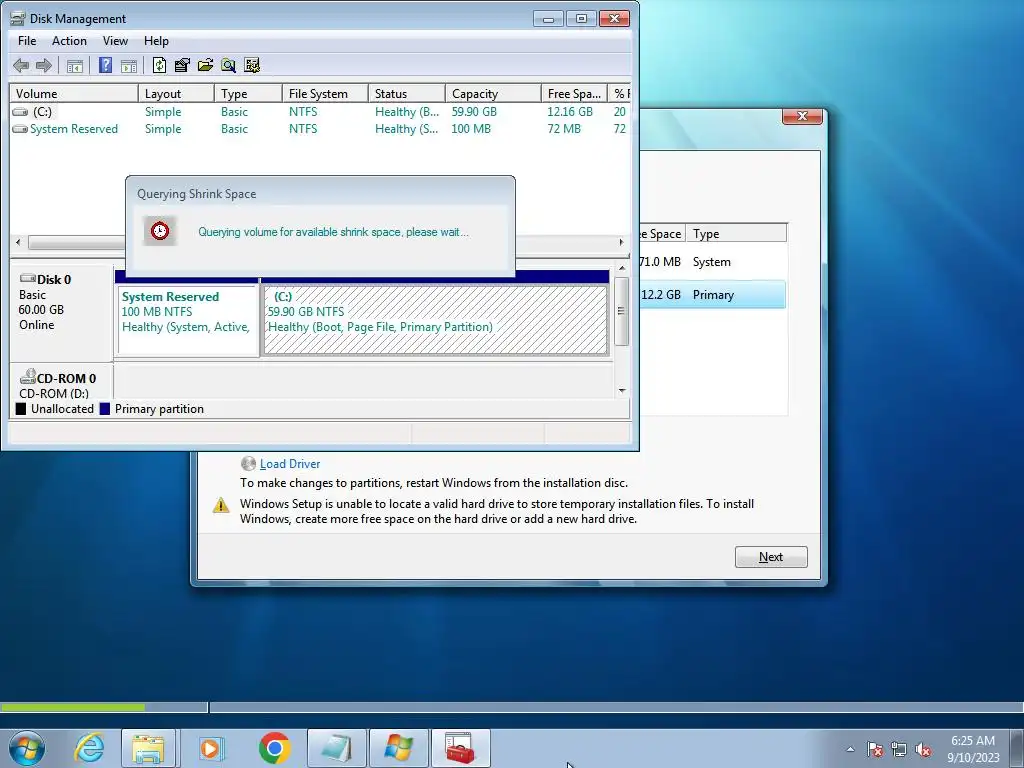The width and height of the screenshot is (1024, 768).
Task: Open Action Center flag tray icon
Action: coord(875,749)
